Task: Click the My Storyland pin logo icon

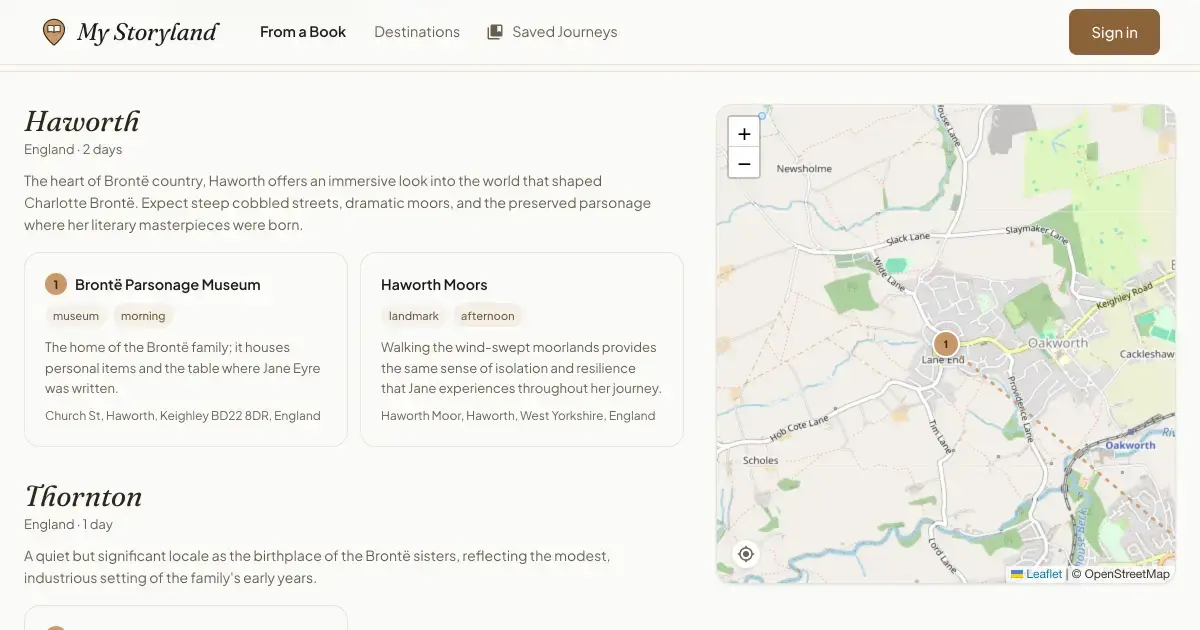Action: 54,32
